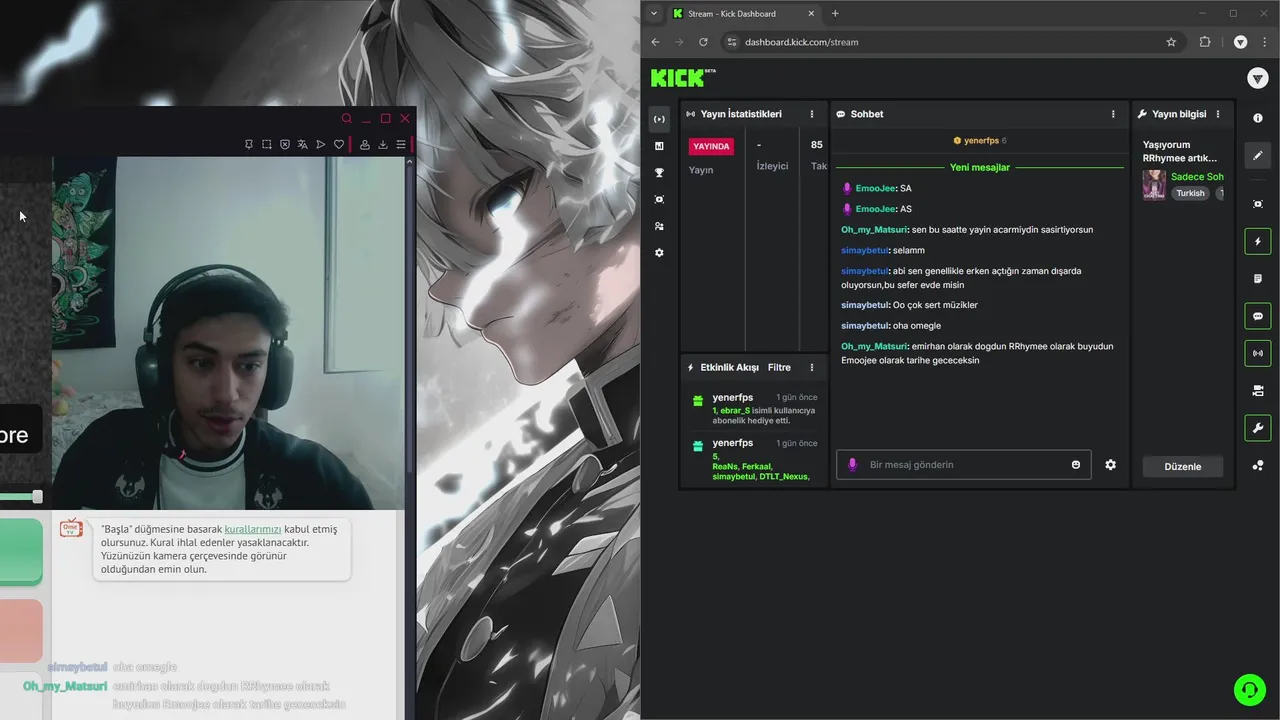Image resolution: width=1280 pixels, height=720 pixels.
Task: Click the ad-blocker shield icon in left browser
Action: [x=285, y=144]
